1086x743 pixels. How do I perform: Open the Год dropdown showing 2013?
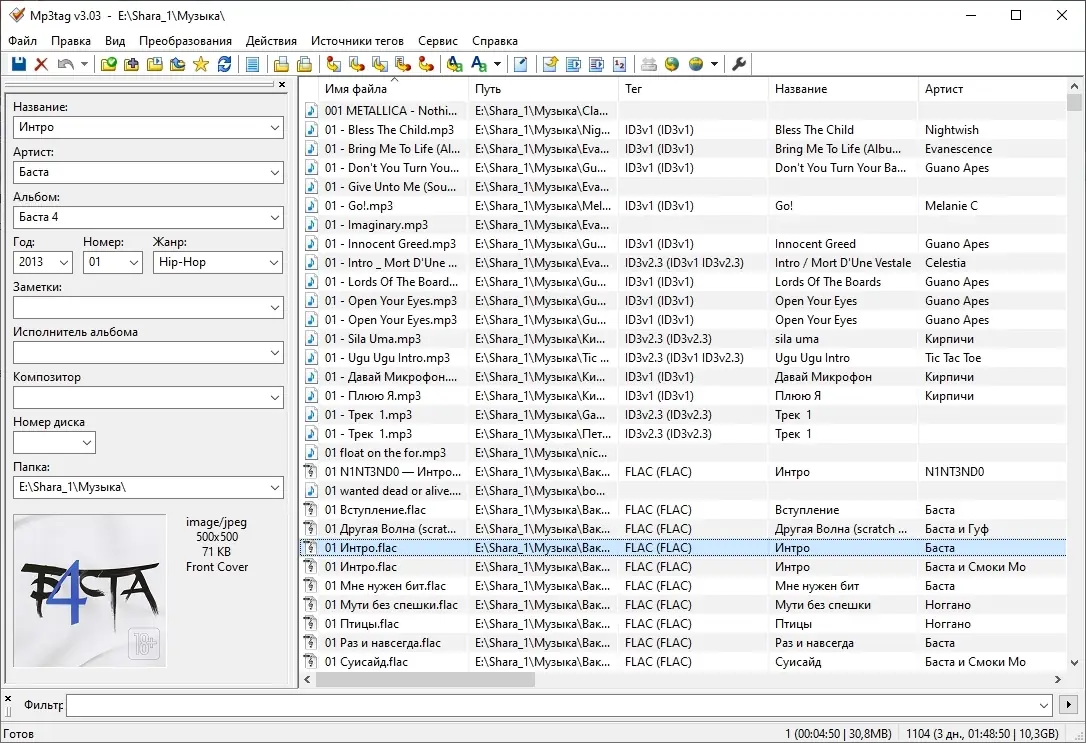(64, 262)
